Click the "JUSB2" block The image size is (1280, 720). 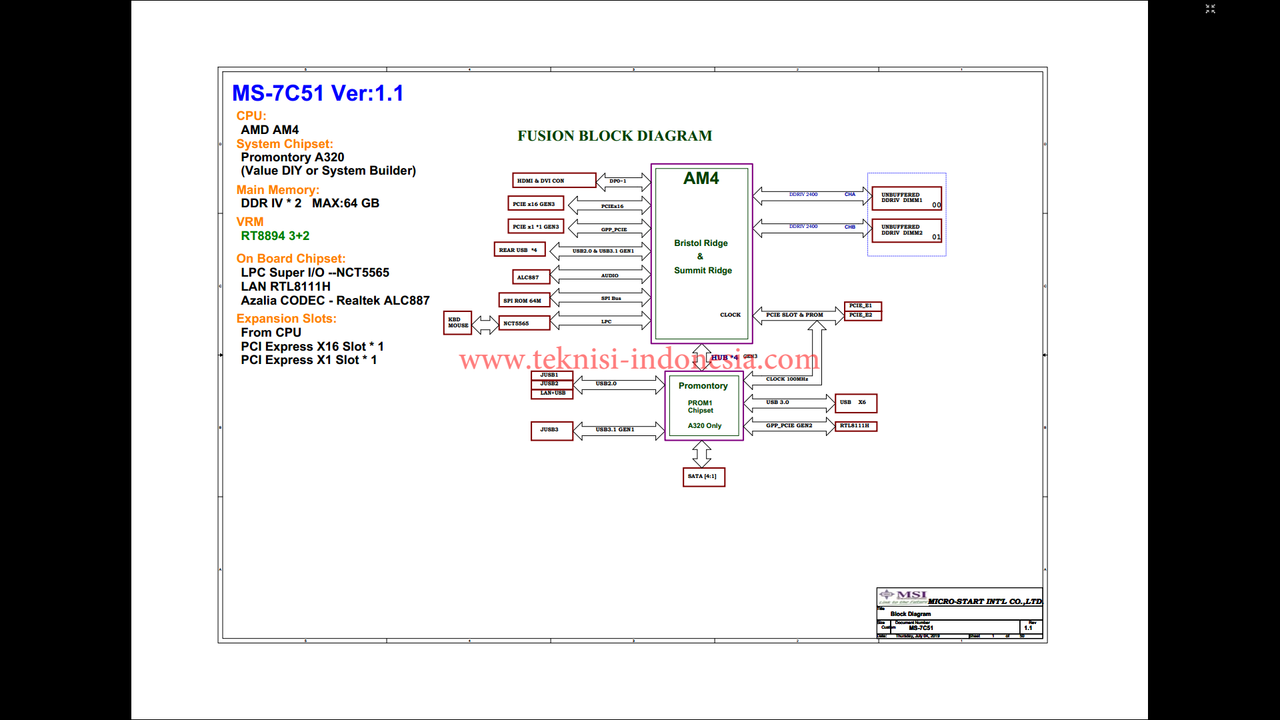[551, 384]
